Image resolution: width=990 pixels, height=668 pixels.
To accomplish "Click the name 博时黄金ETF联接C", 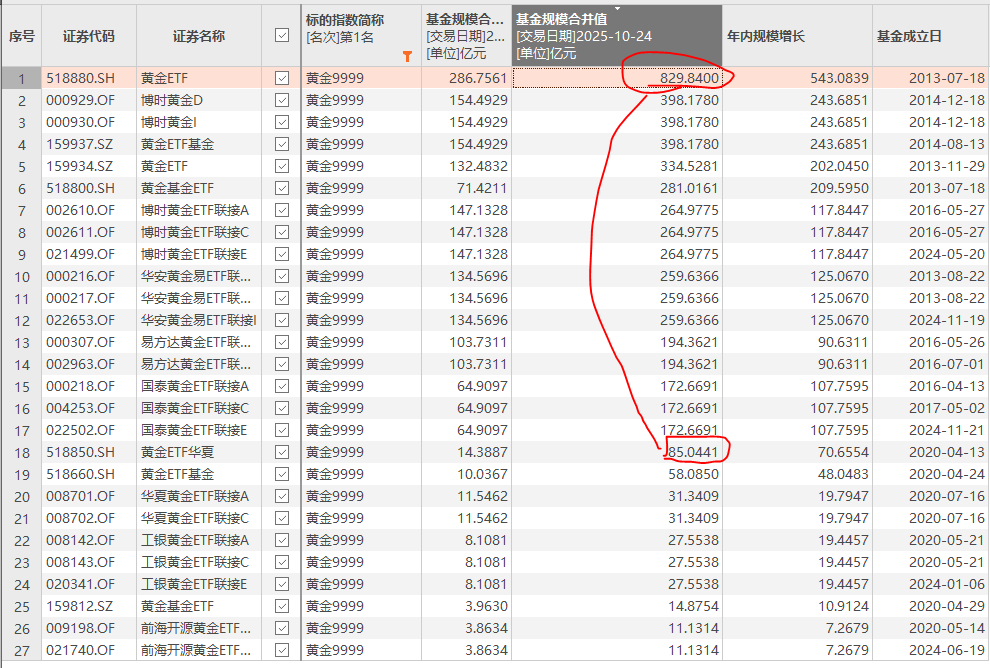I will click(195, 232).
